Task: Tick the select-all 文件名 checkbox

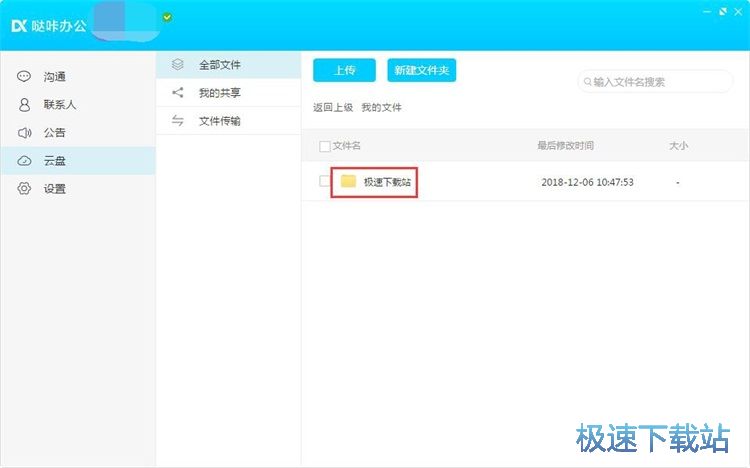Action: [x=325, y=146]
